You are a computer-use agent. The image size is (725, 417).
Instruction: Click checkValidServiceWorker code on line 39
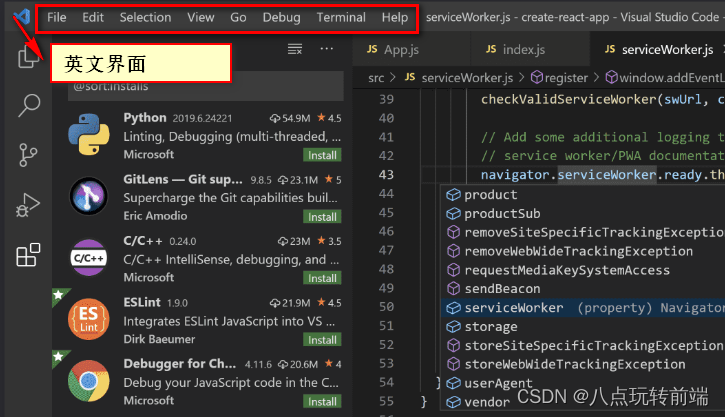click(569, 99)
